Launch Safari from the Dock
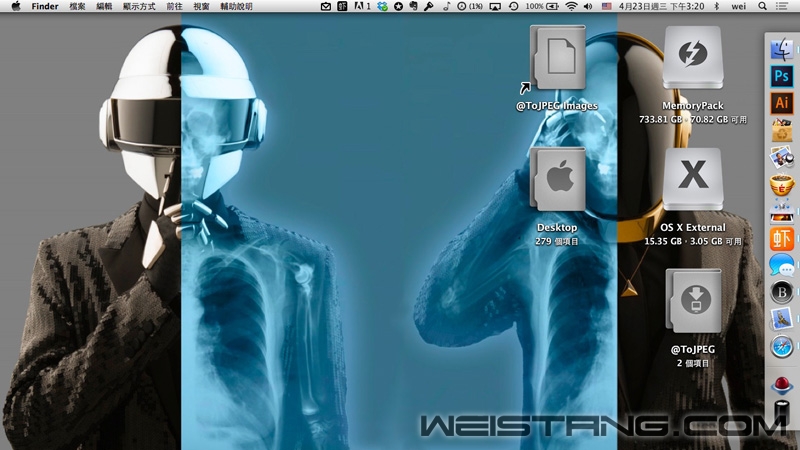The image size is (800, 450). pos(782,347)
